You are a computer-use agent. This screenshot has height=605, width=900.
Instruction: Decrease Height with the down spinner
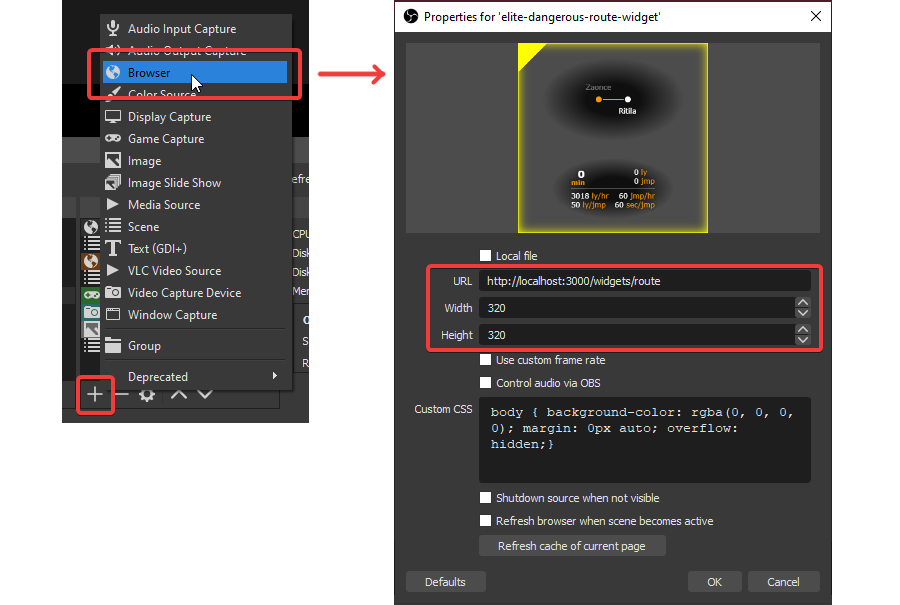point(803,340)
